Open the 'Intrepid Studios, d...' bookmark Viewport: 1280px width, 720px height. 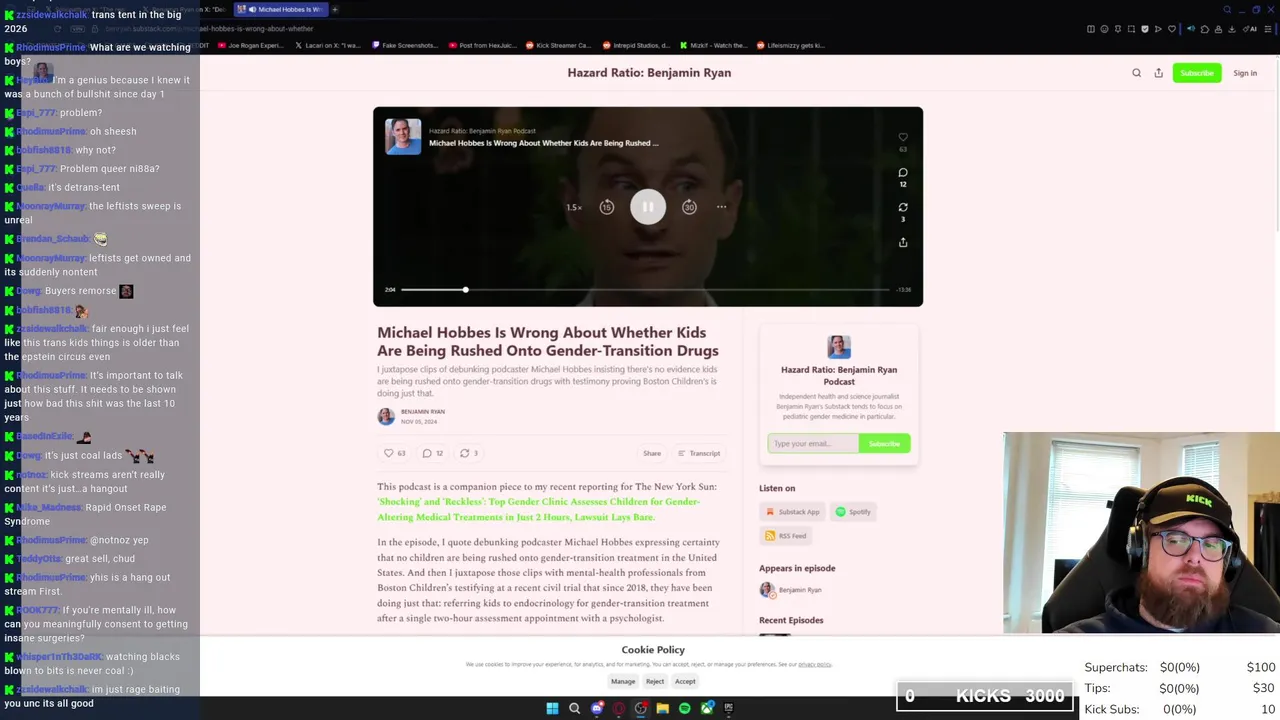pos(635,45)
